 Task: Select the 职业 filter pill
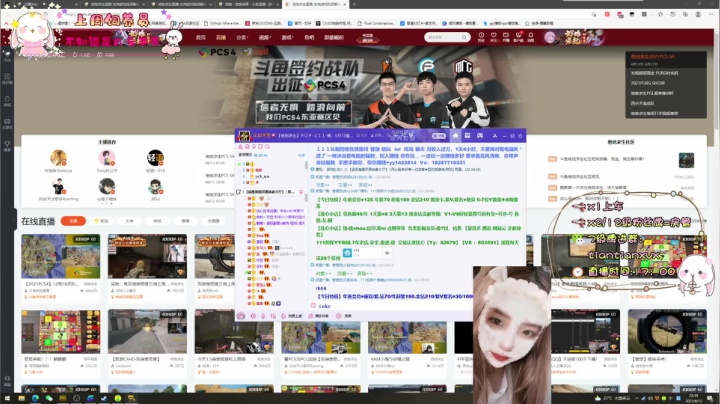[101, 221]
